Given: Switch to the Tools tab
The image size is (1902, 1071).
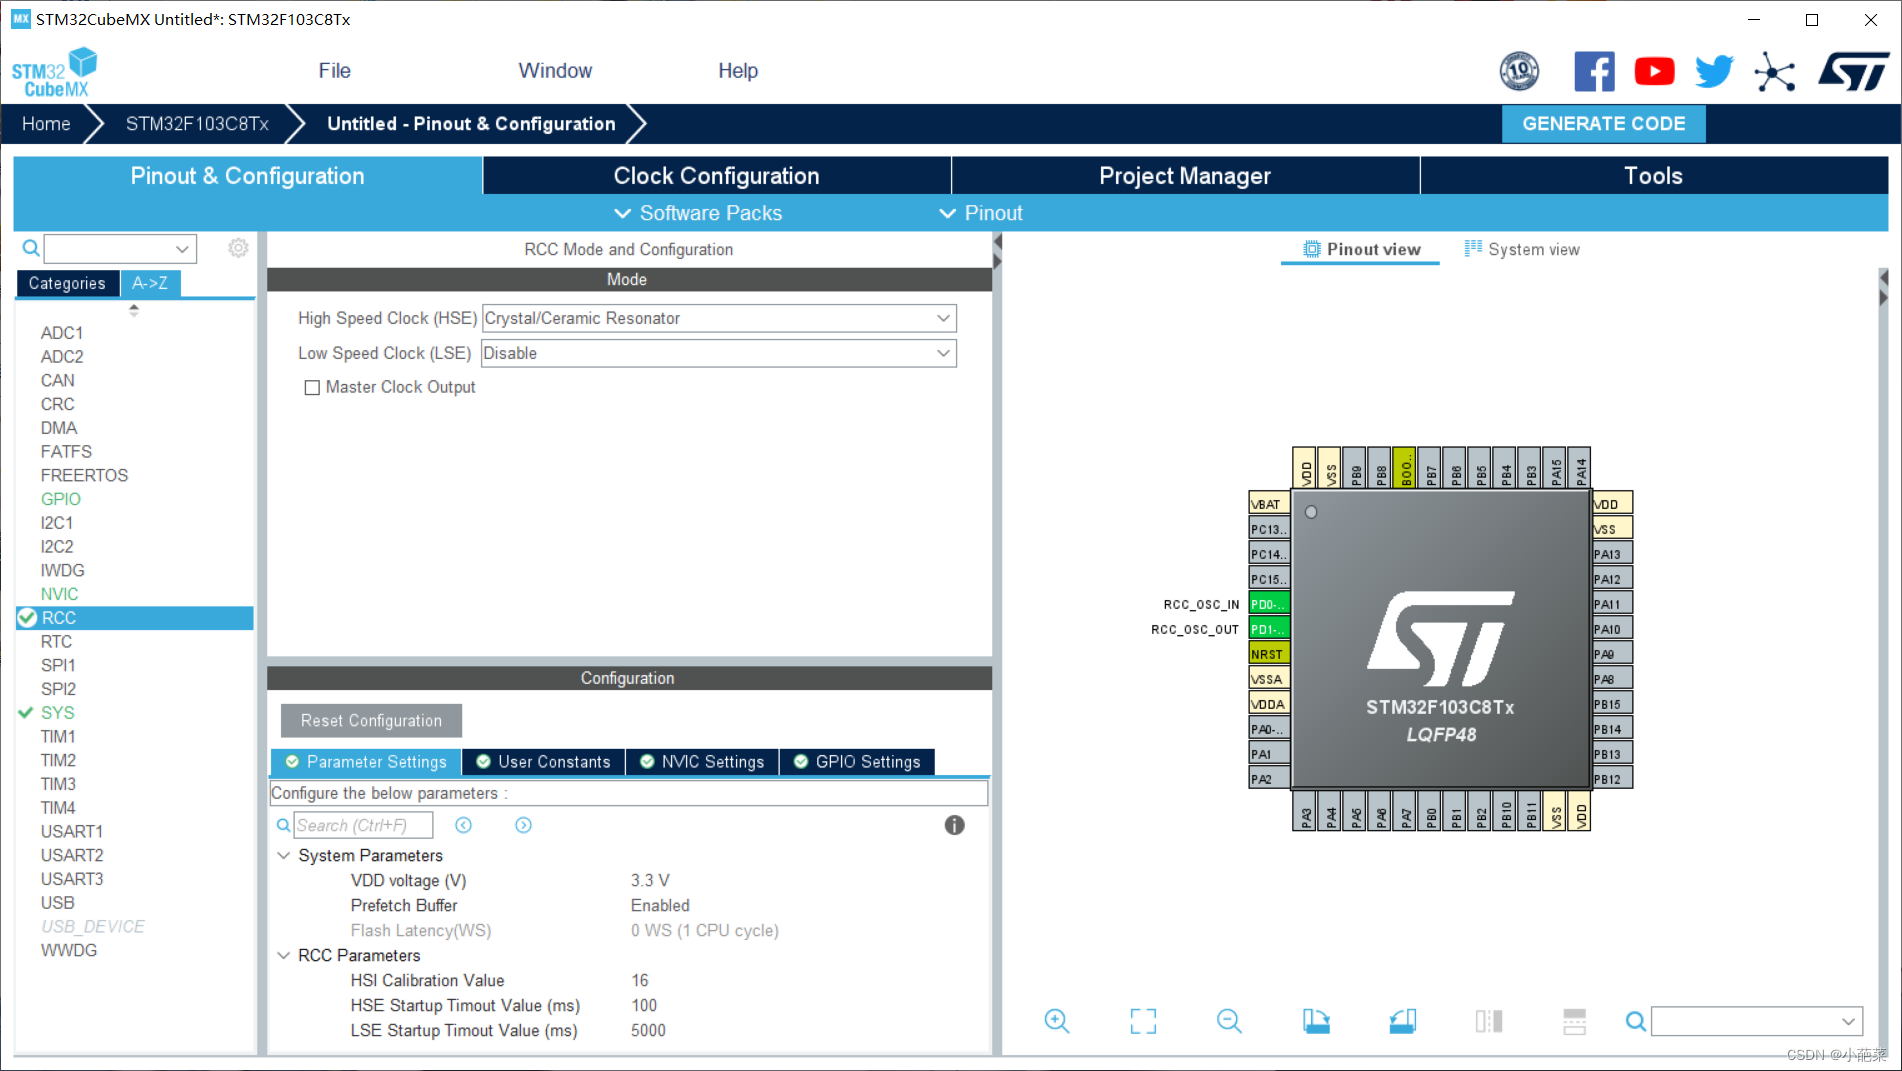Looking at the screenshot, I should (1653, 176).
